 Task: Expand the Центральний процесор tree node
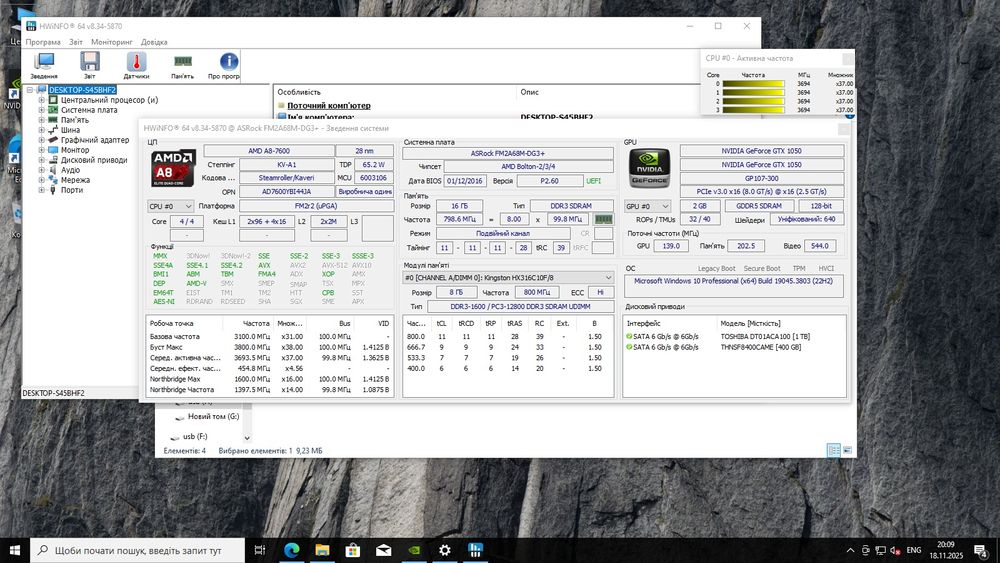click(x=41, y=100)
